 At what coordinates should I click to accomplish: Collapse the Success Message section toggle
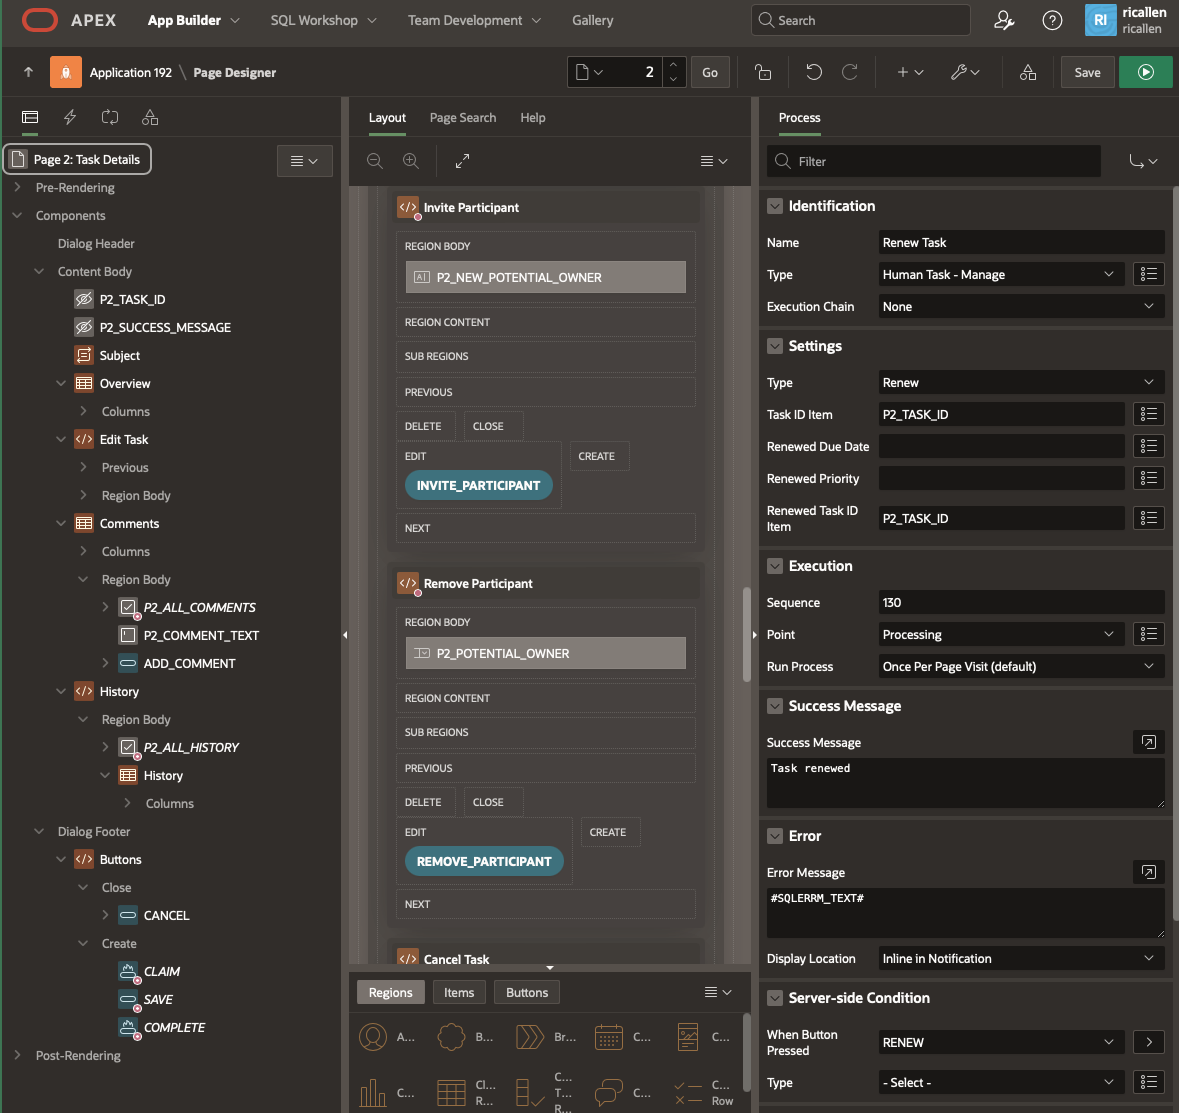coord(775,706)
